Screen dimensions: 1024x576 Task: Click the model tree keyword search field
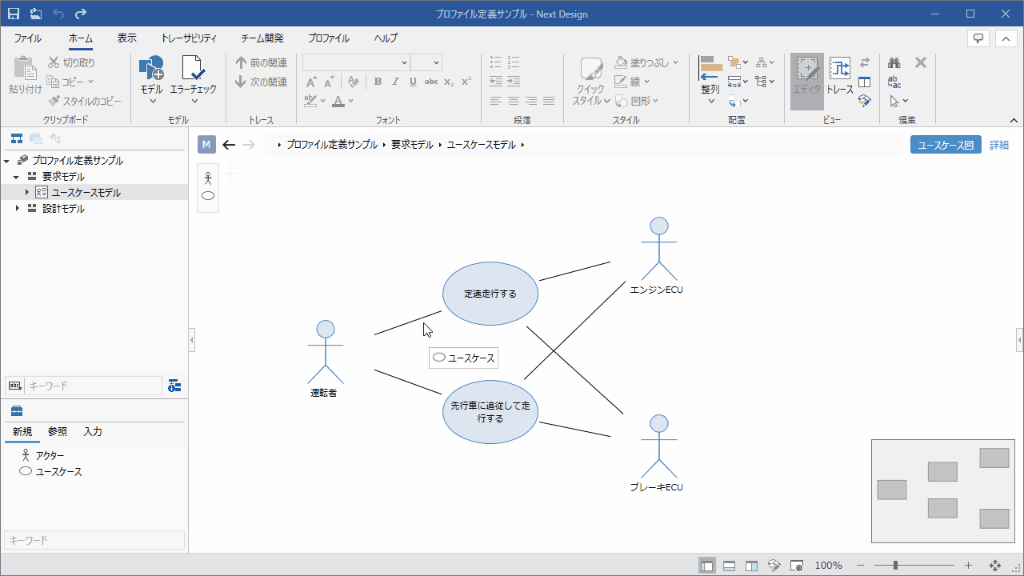click(93, 386)
